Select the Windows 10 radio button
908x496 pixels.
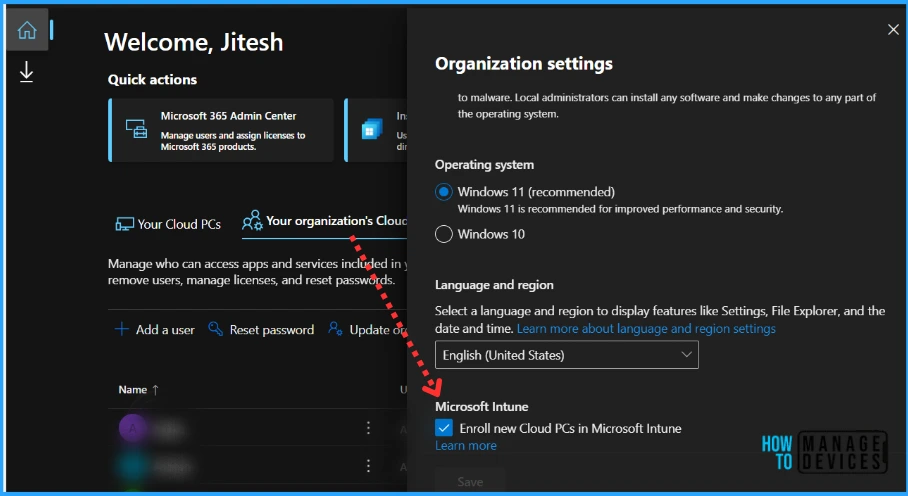(444, 234)
